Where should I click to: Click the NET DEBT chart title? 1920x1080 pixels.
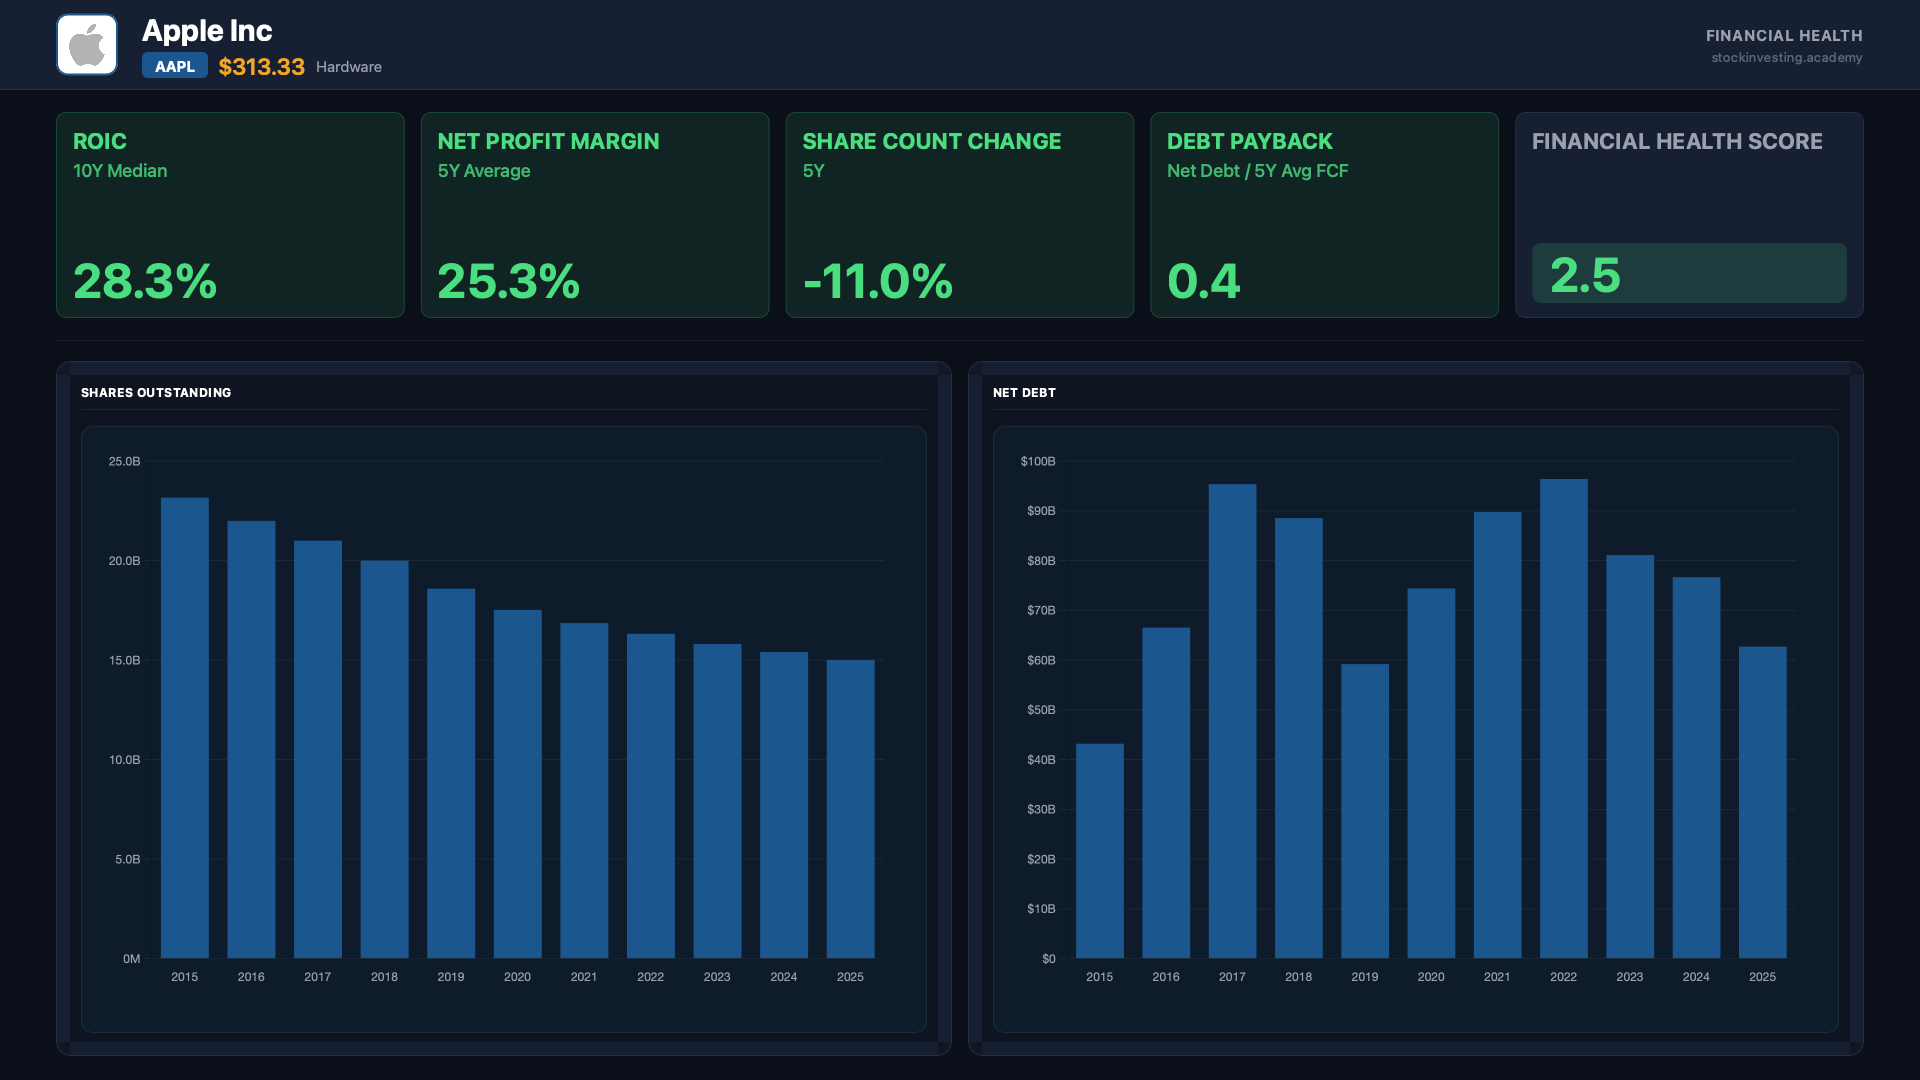1024,393
